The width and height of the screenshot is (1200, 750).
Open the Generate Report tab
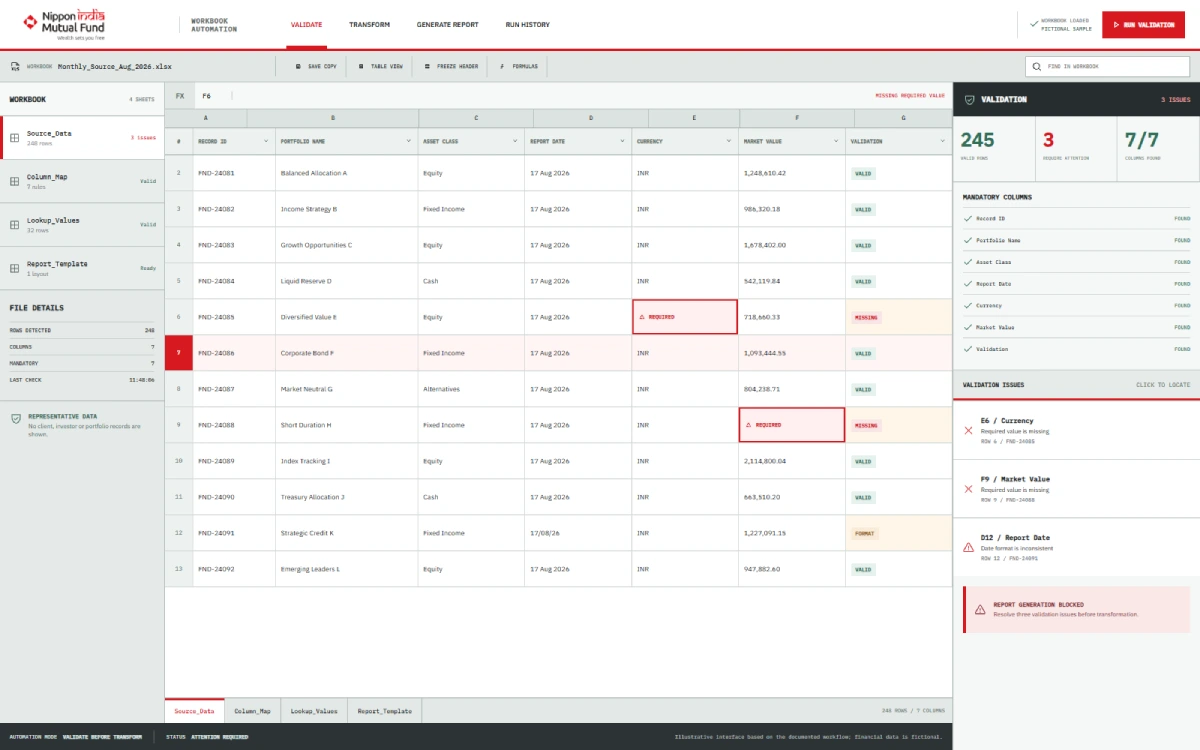[x=447, y=24]
